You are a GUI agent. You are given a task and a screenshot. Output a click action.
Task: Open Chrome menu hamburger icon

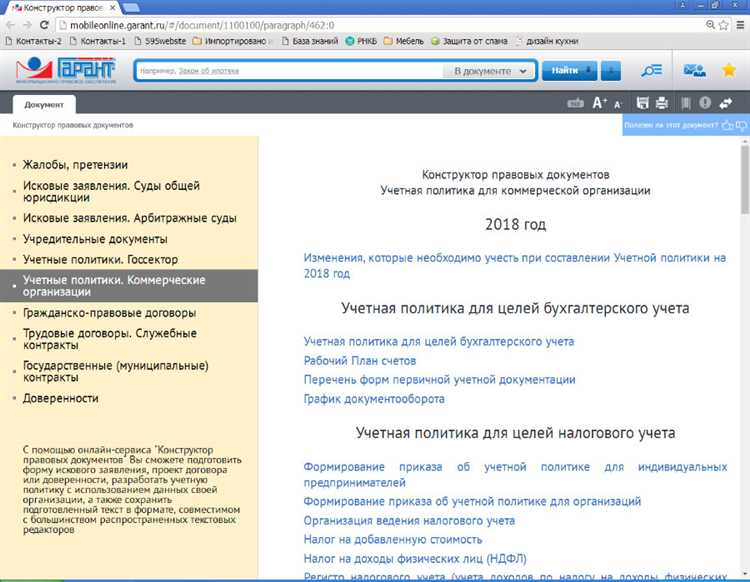tap(740, 25)
